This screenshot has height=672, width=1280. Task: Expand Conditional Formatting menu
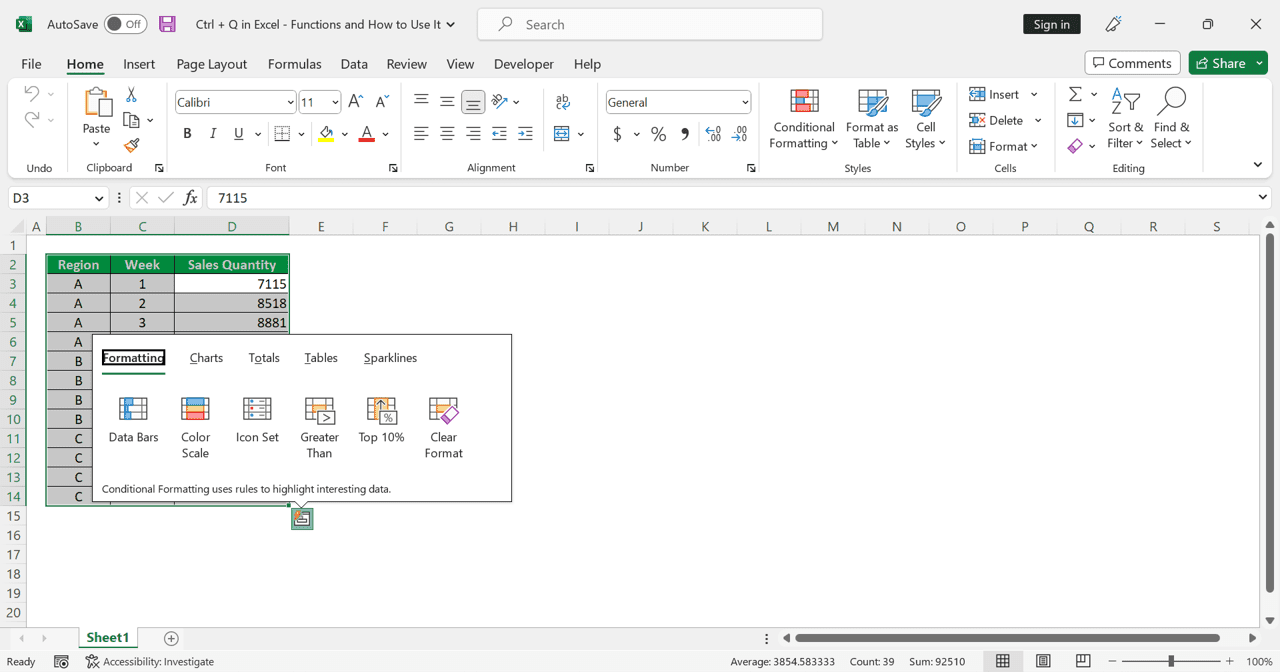[804, 120]
